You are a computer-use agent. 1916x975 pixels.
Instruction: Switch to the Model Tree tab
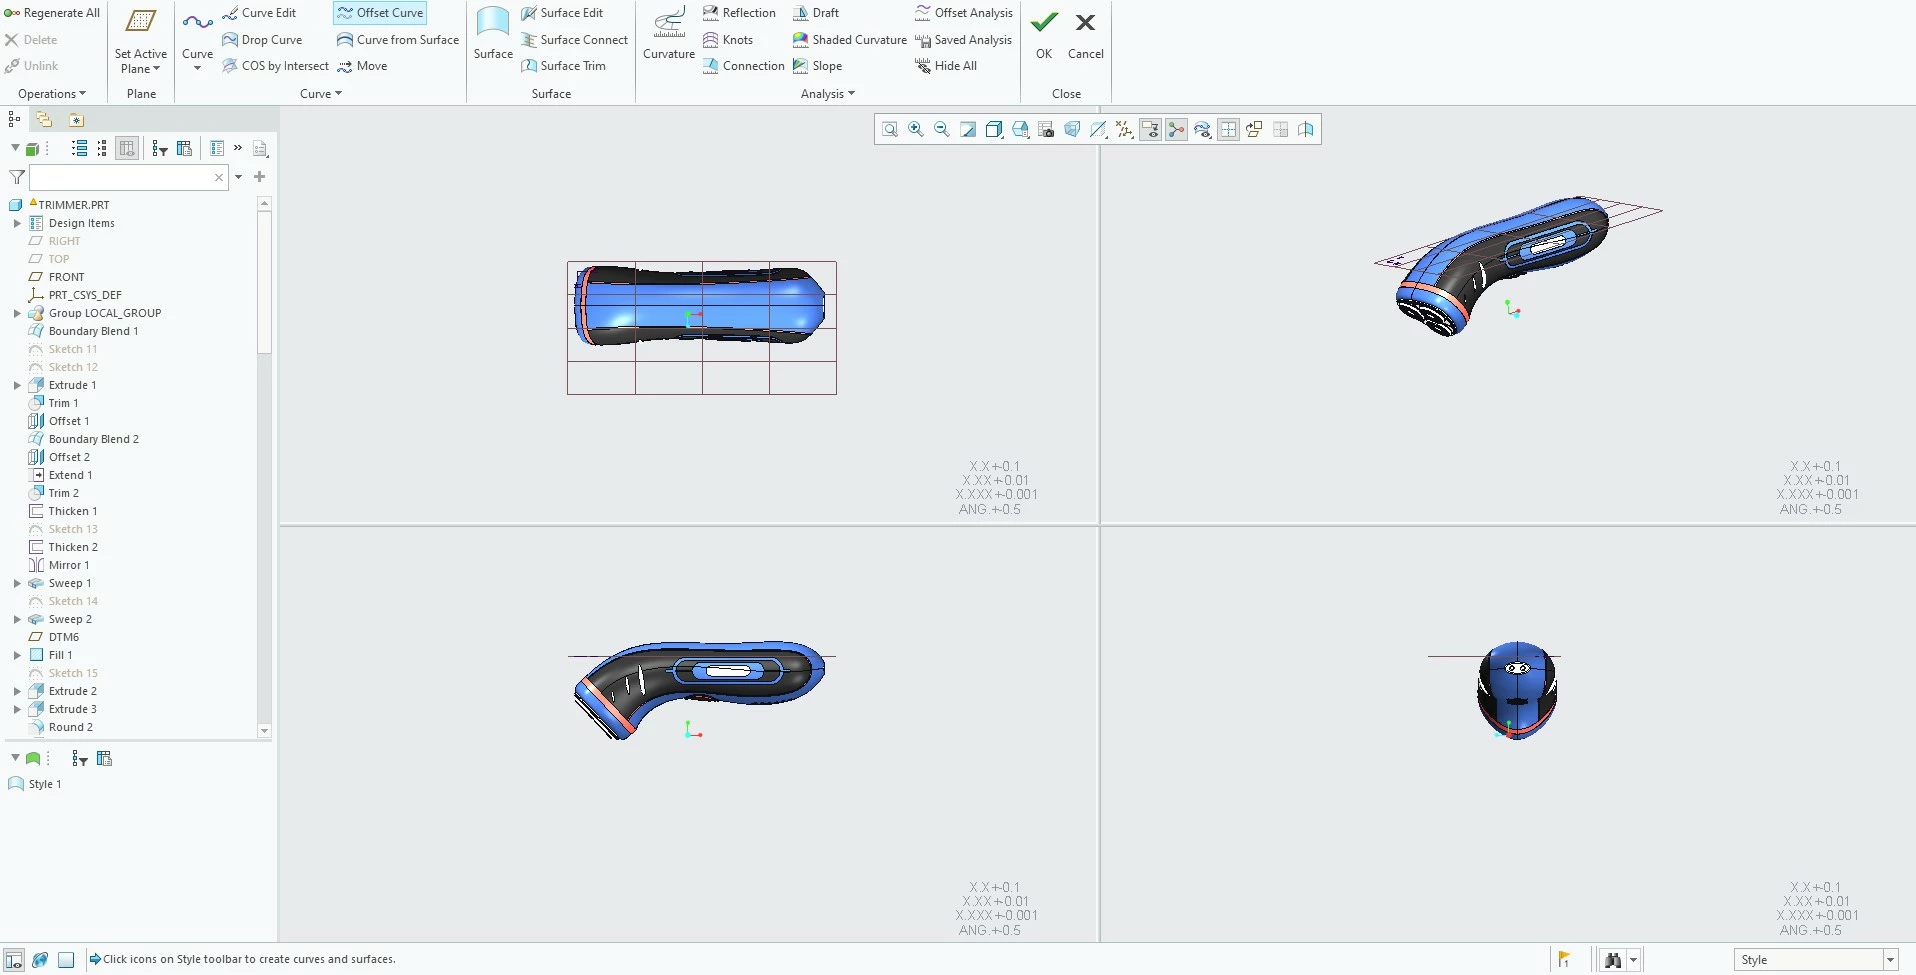point(14,119)
